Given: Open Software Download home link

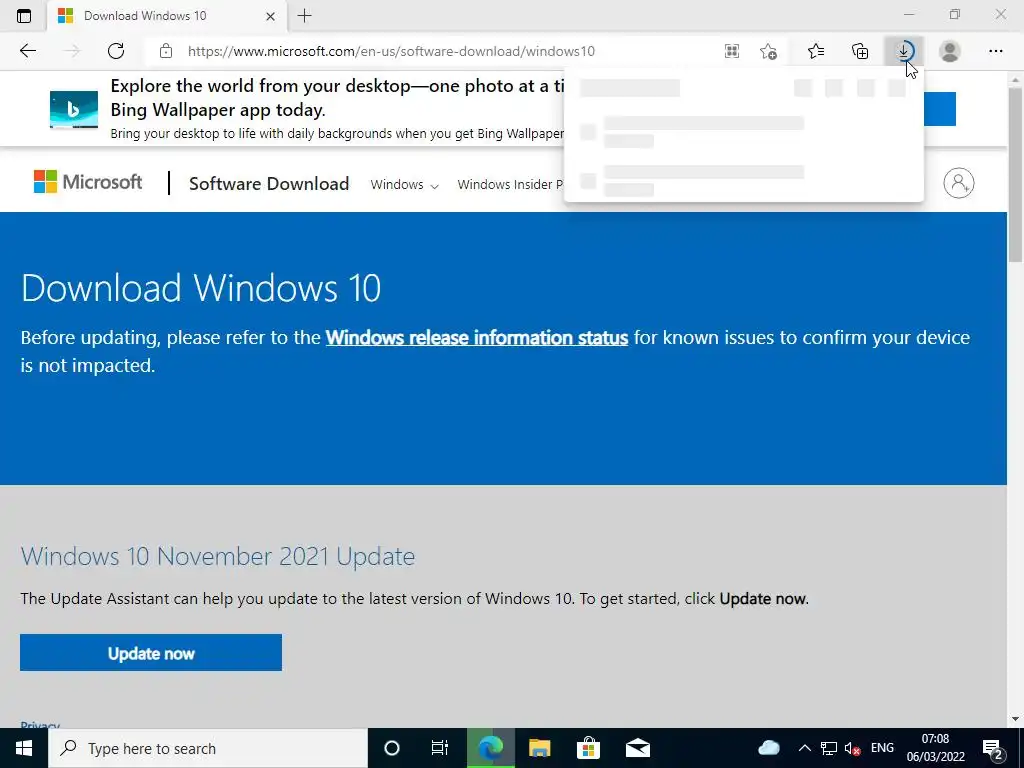Looking at the screenshot, I should click(268, 184).
